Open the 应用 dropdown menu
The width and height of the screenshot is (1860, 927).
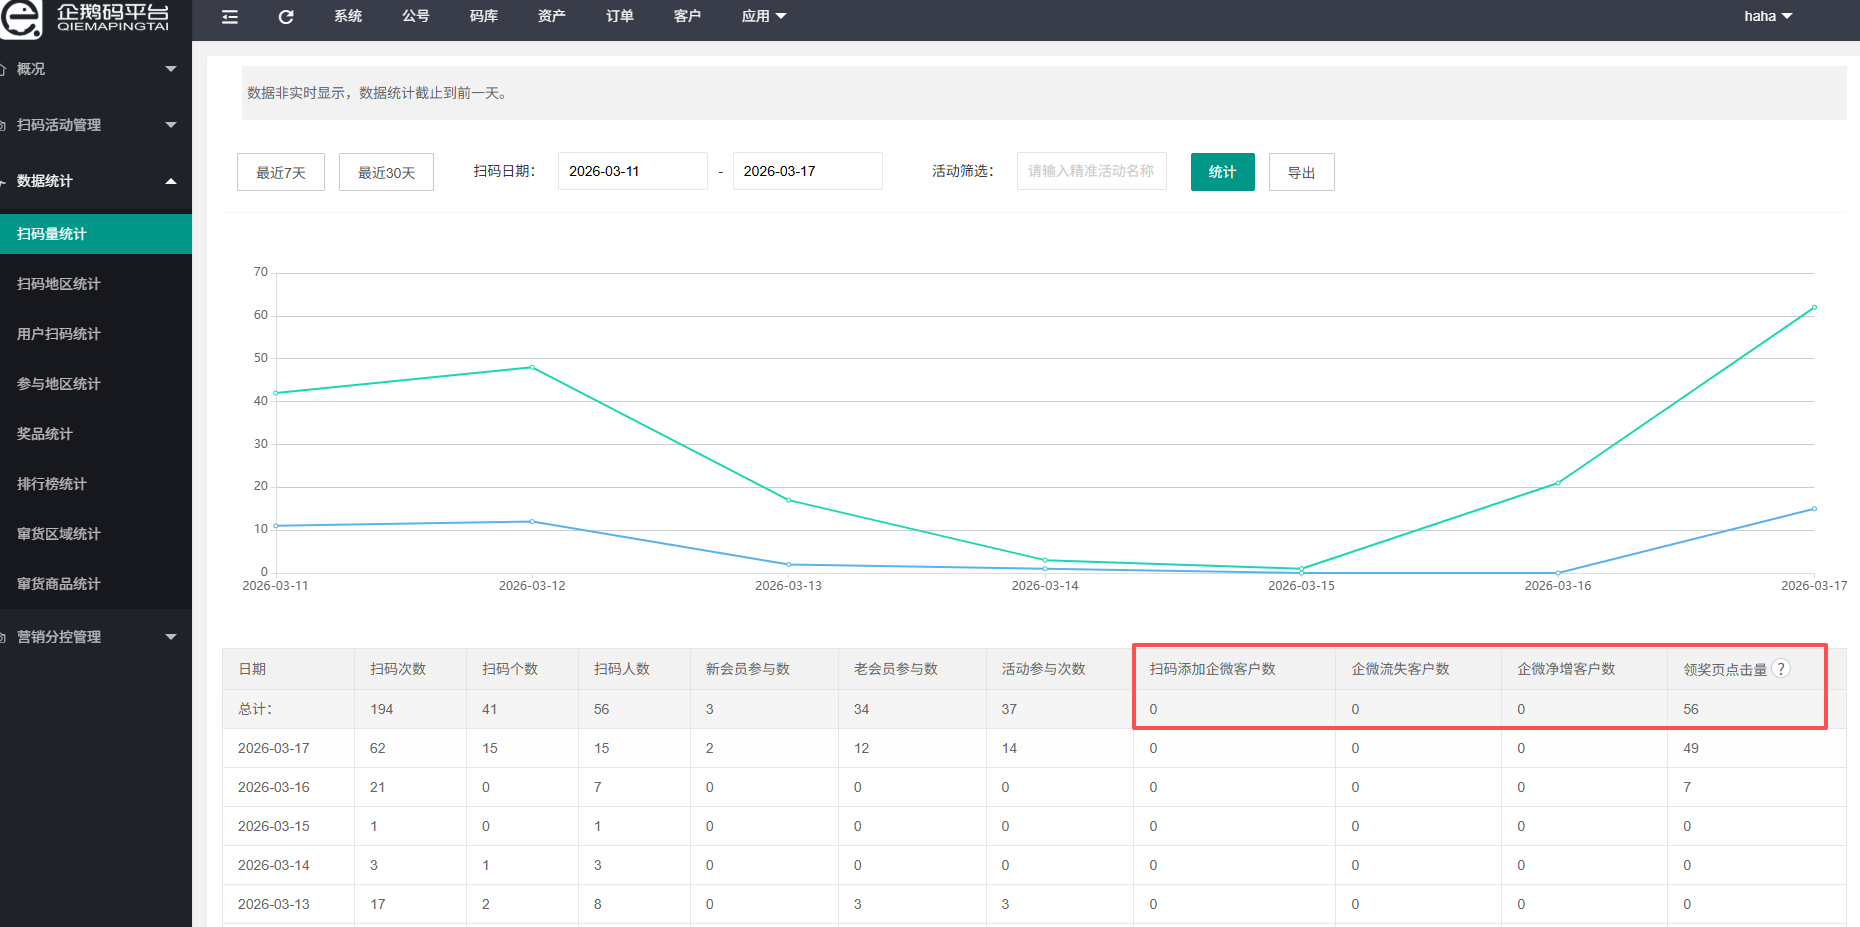[x=764, y=17]
